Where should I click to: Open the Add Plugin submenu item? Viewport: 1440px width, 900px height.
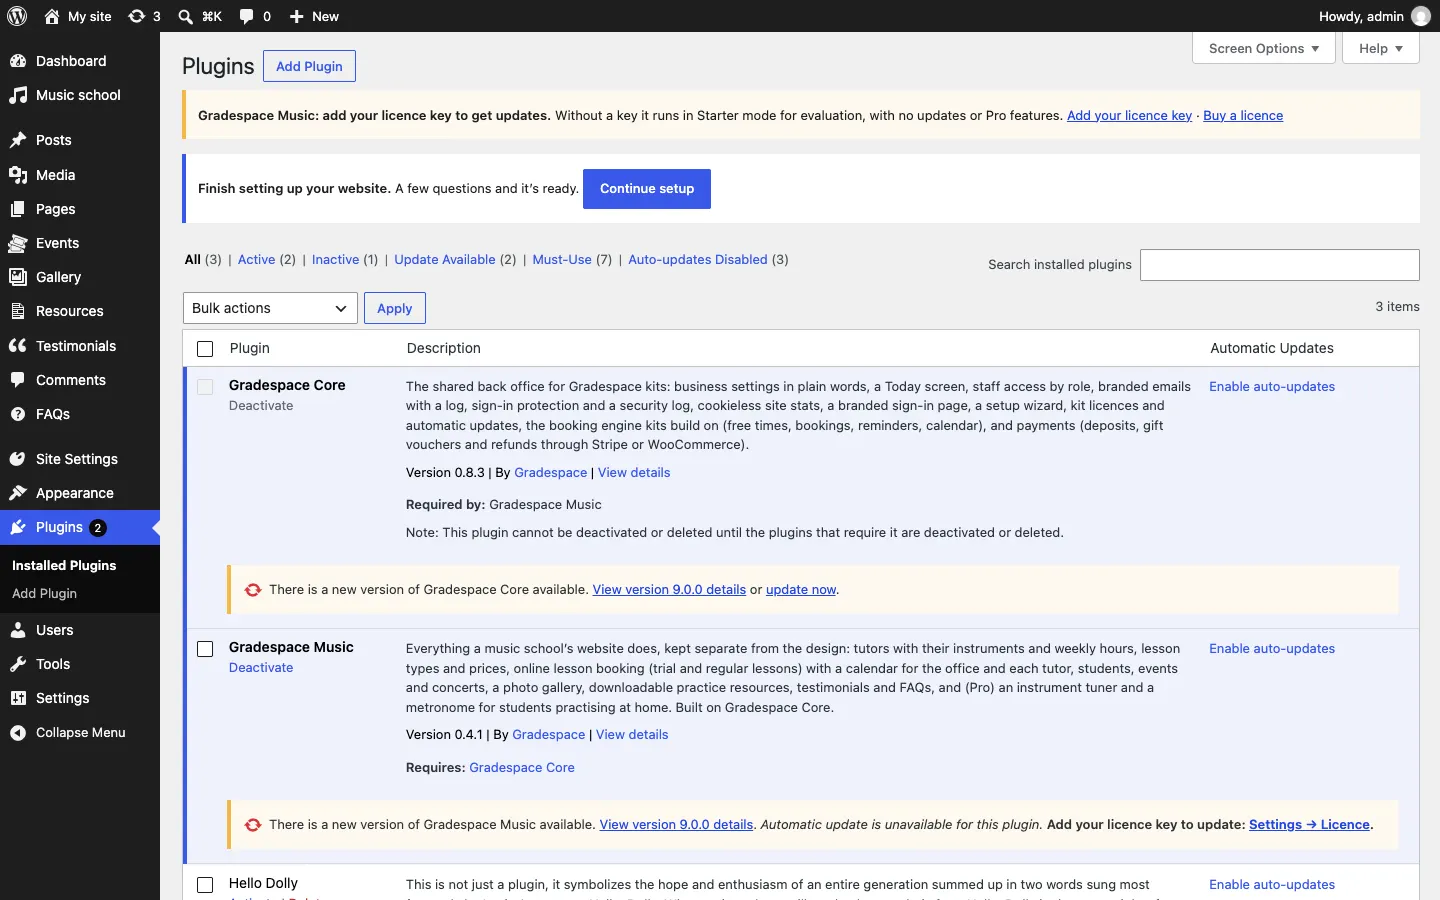(44, 593)
